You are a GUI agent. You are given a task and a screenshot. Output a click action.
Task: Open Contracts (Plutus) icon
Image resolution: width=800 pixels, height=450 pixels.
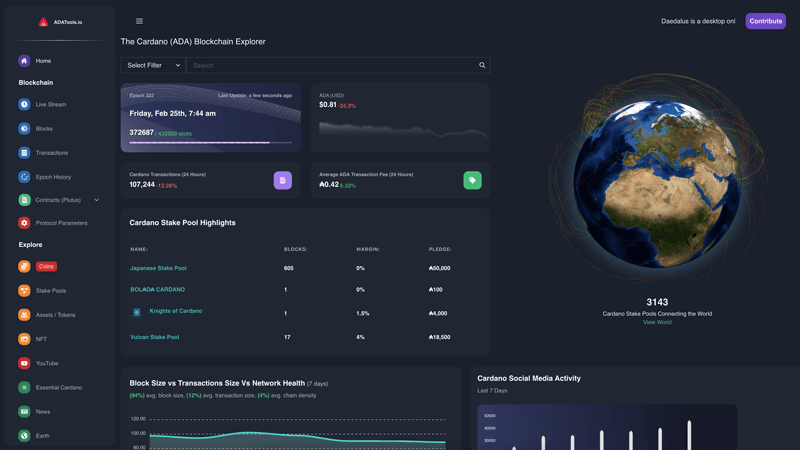click(x=24, y=200)
